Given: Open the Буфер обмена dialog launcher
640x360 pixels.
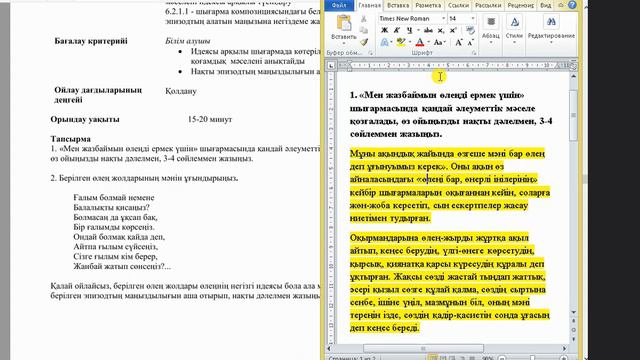Looking at the screenshot, I should tap(370, 53).
